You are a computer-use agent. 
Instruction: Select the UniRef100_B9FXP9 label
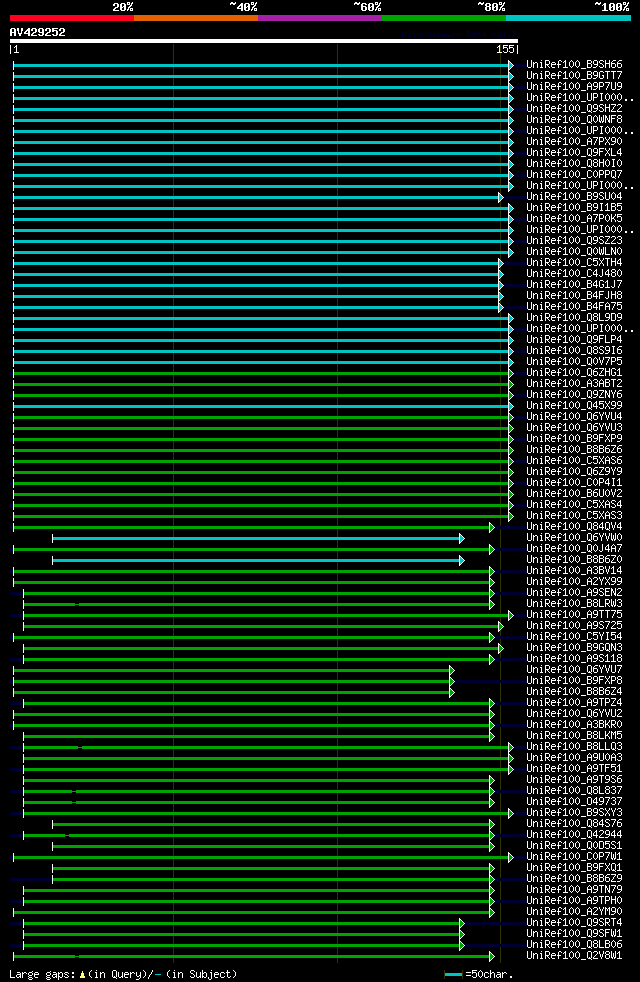point(574,438)
